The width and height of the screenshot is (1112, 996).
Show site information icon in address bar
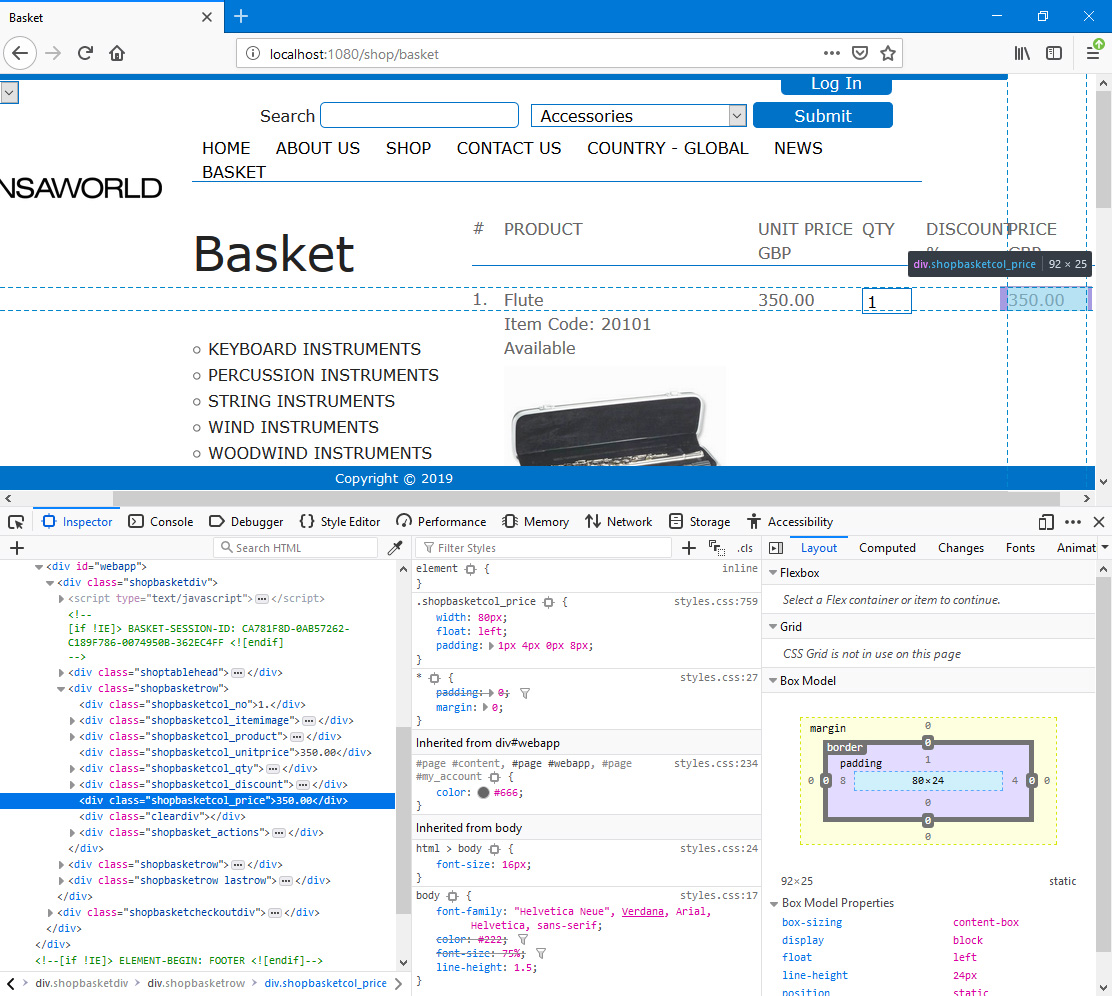click(252, 54)
